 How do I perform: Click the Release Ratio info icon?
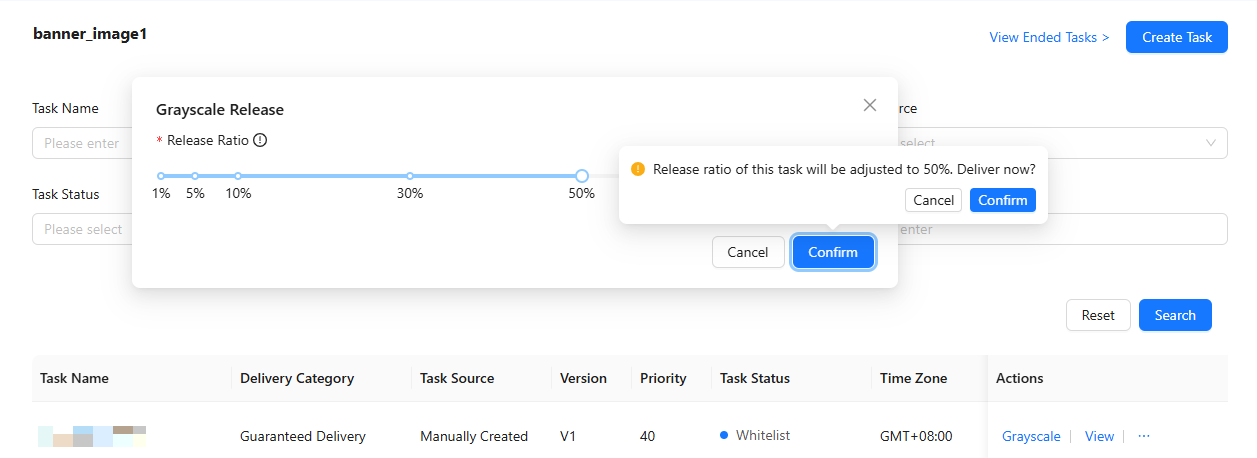[260, 140]
